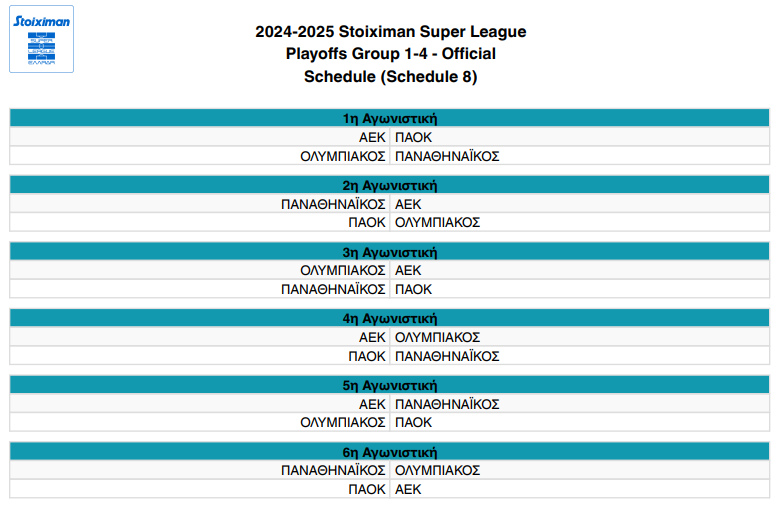
Task: Click the "2024-2025 Stoiximan Super League" title line
Action: pos(390,32)
